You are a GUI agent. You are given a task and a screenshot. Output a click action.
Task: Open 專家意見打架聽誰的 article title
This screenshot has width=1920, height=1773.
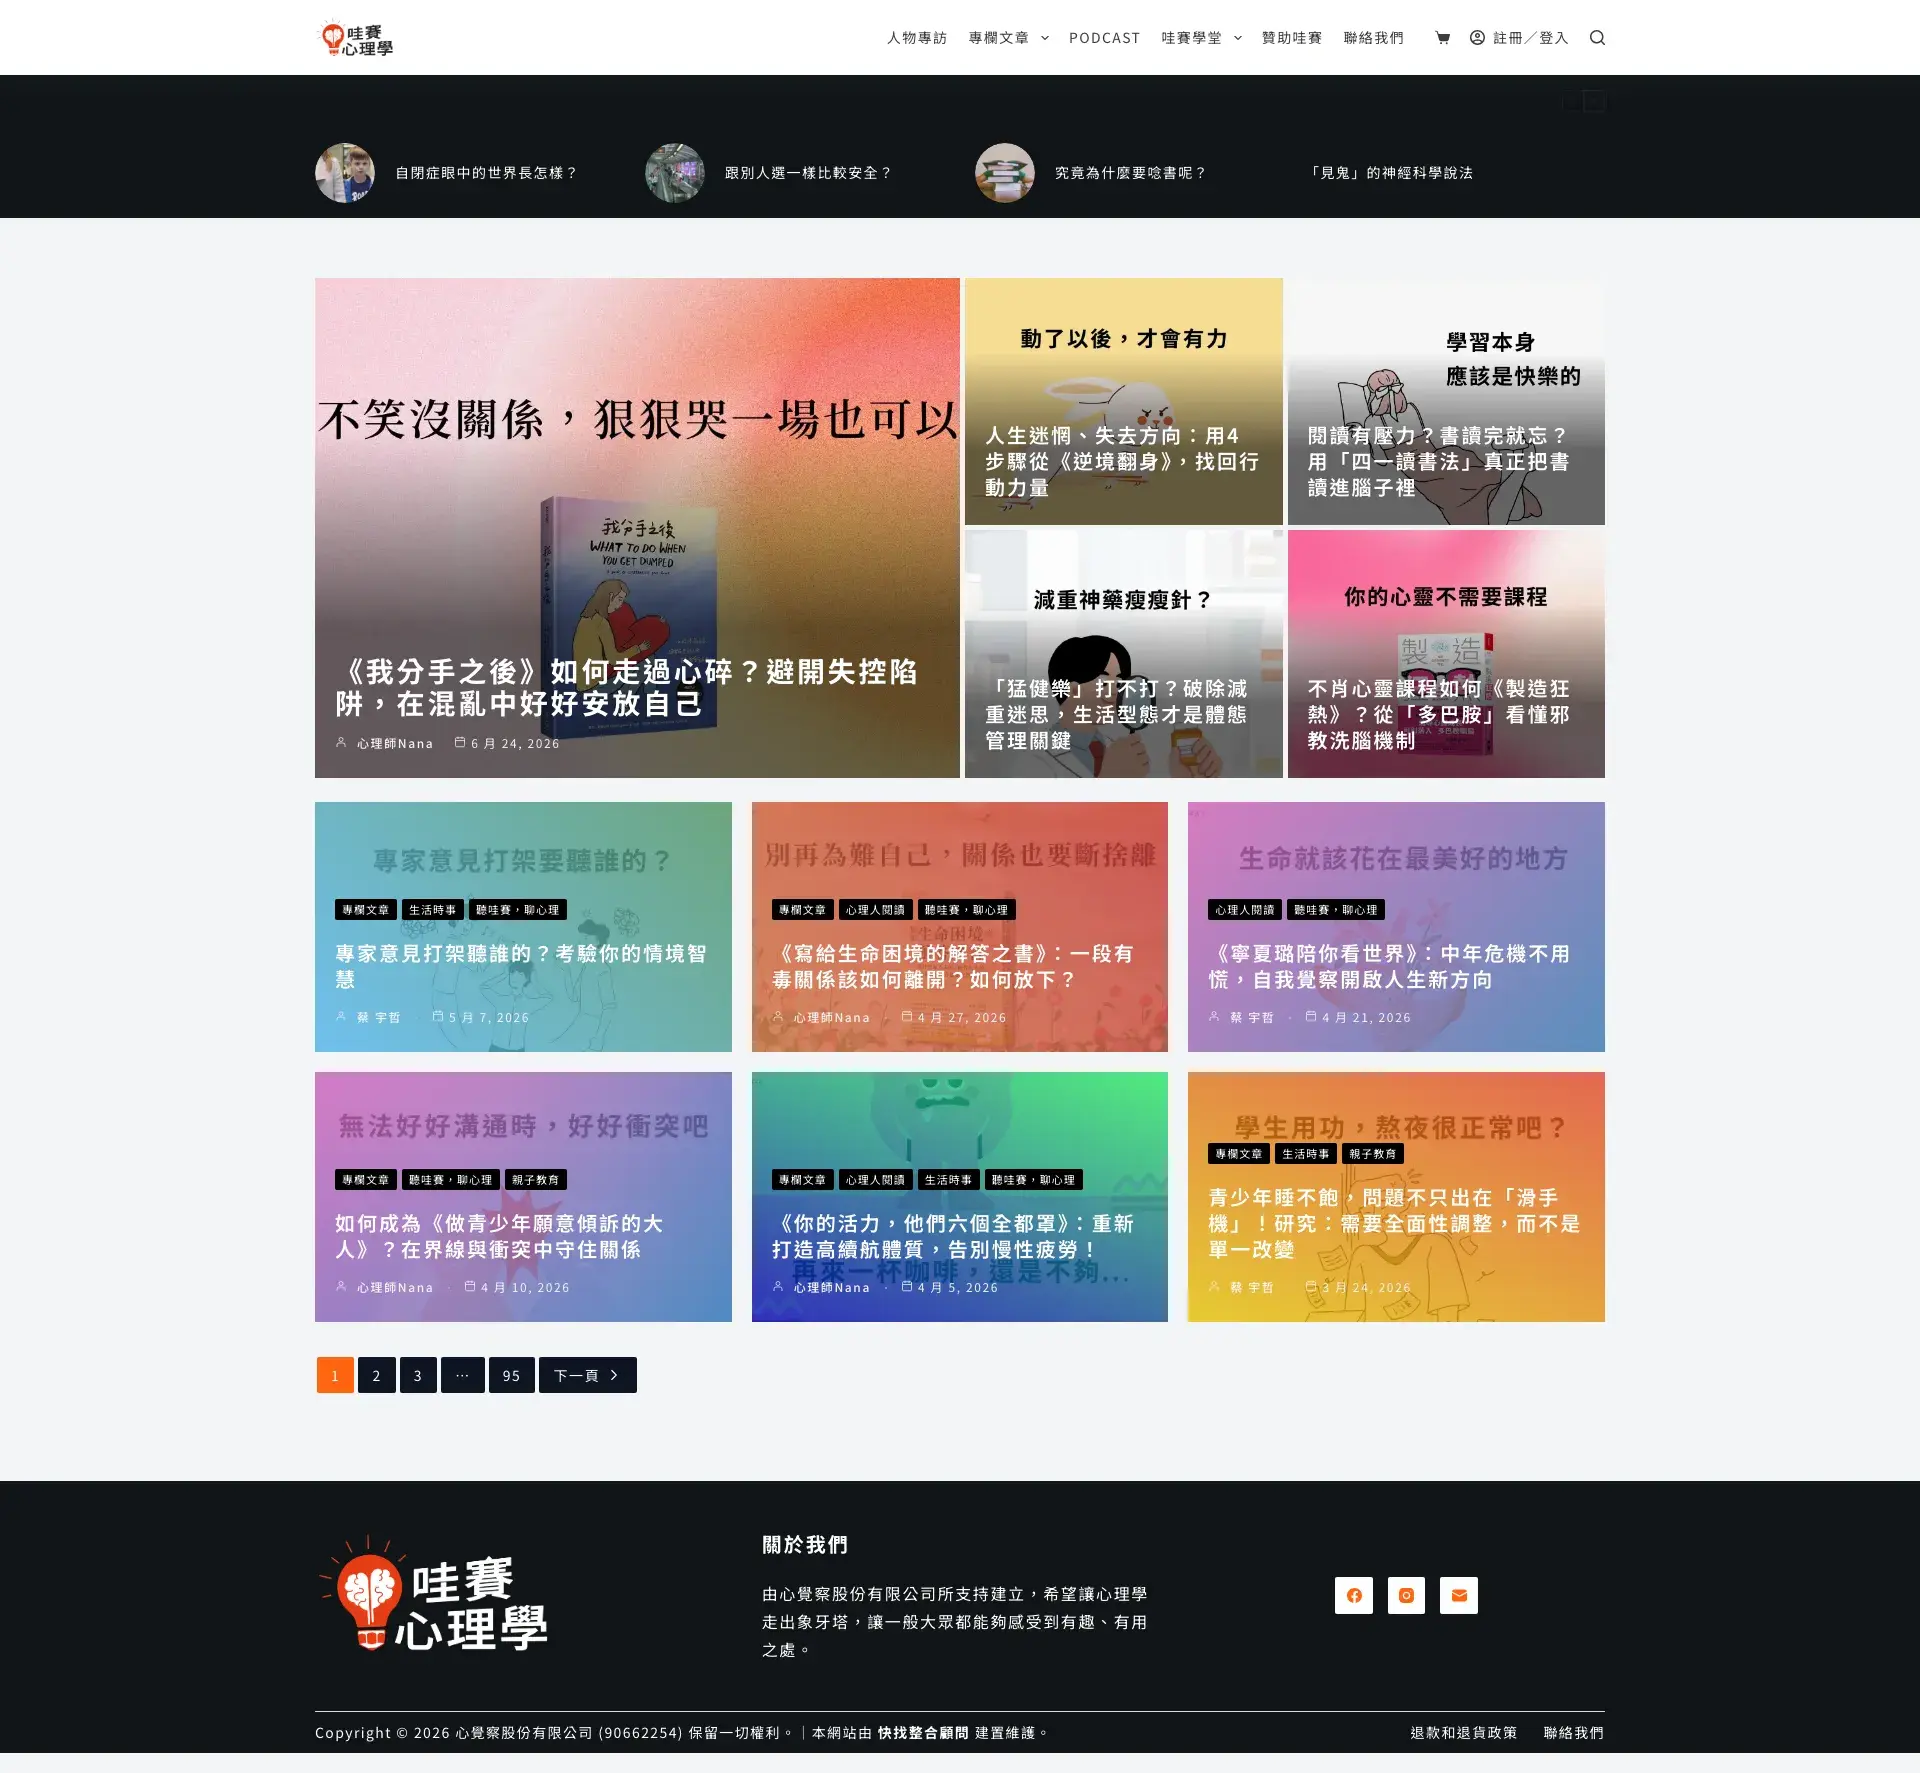[521, 966]
